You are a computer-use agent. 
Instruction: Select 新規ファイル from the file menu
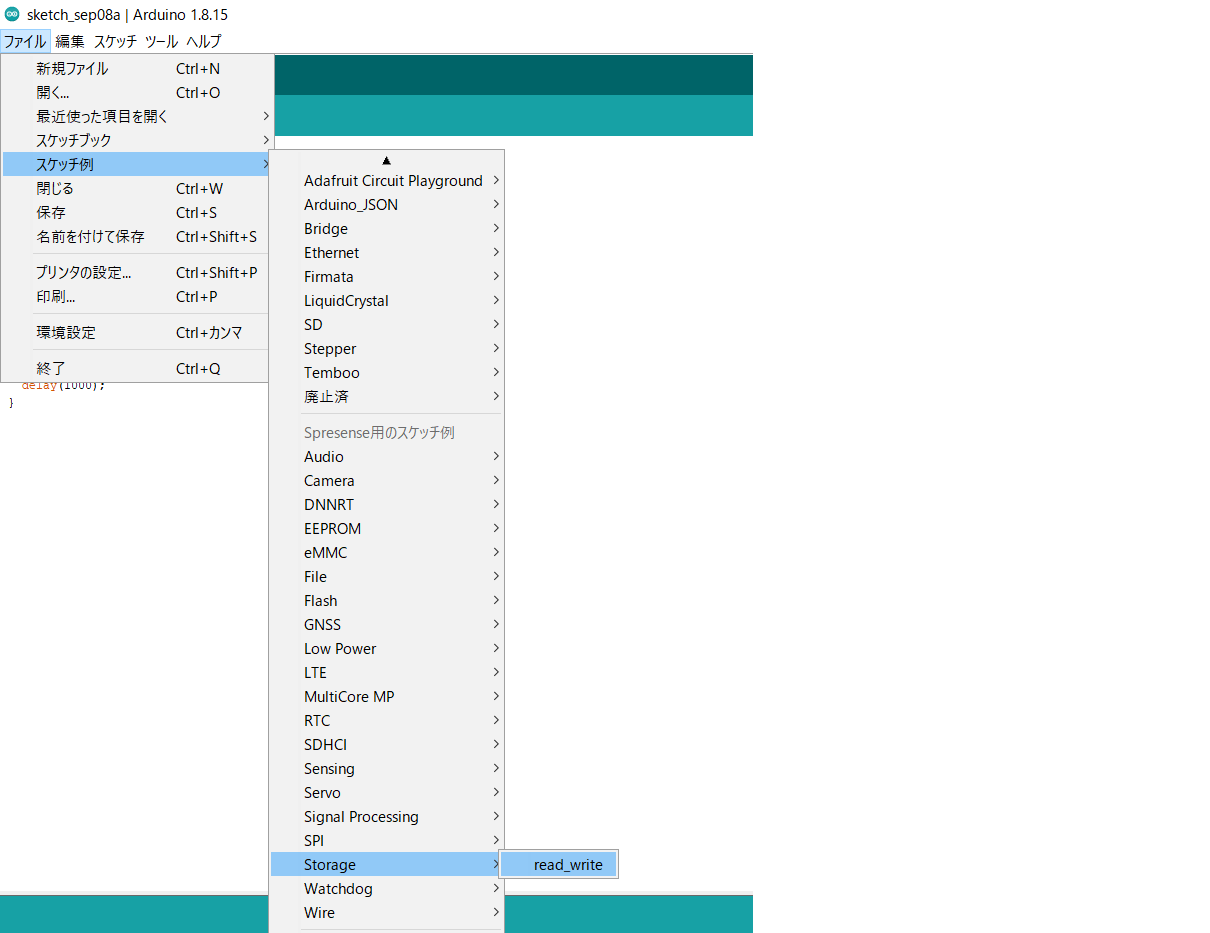[x=137, y=69]
